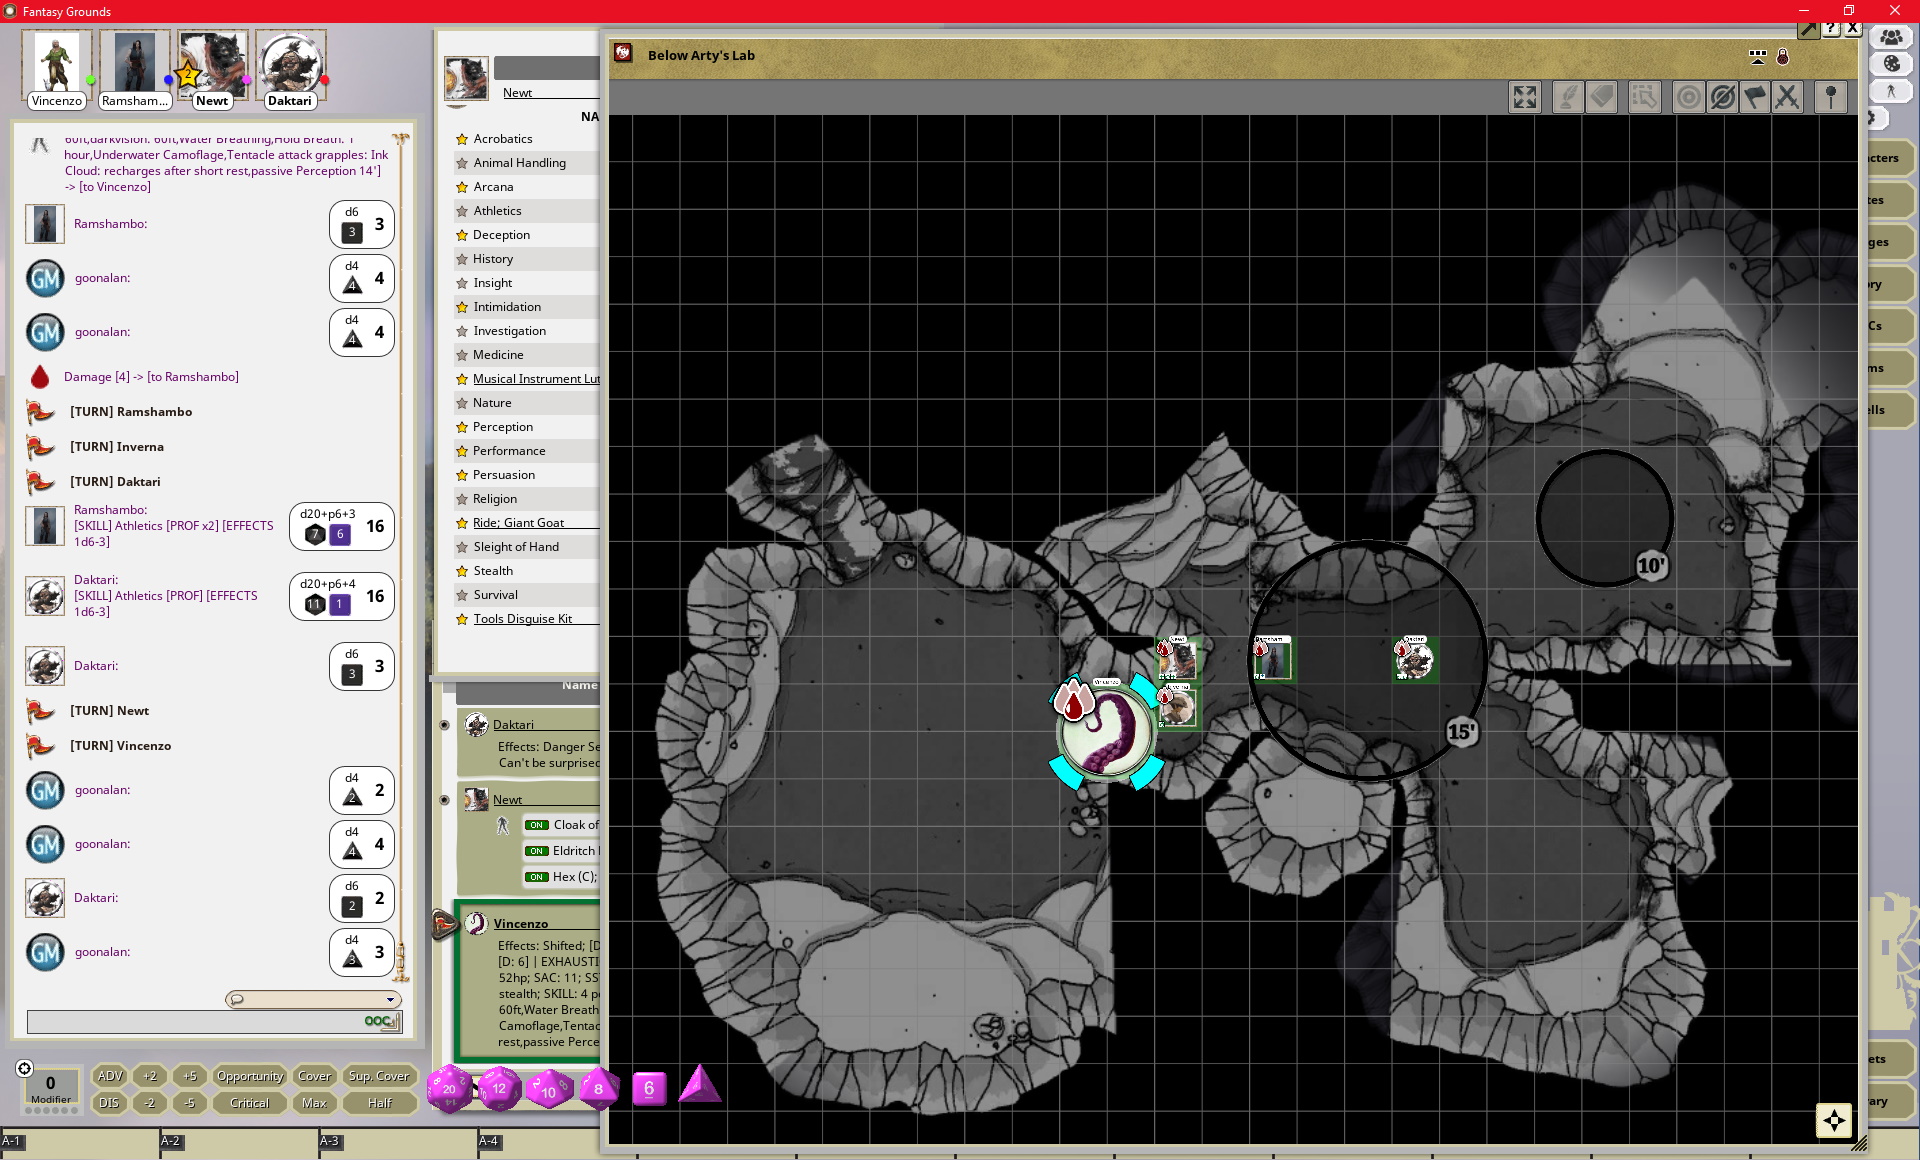This screenshot has width=1920, height=1160.
Task: Click the Opportunity modifier button
Action: click(250, 1076)
